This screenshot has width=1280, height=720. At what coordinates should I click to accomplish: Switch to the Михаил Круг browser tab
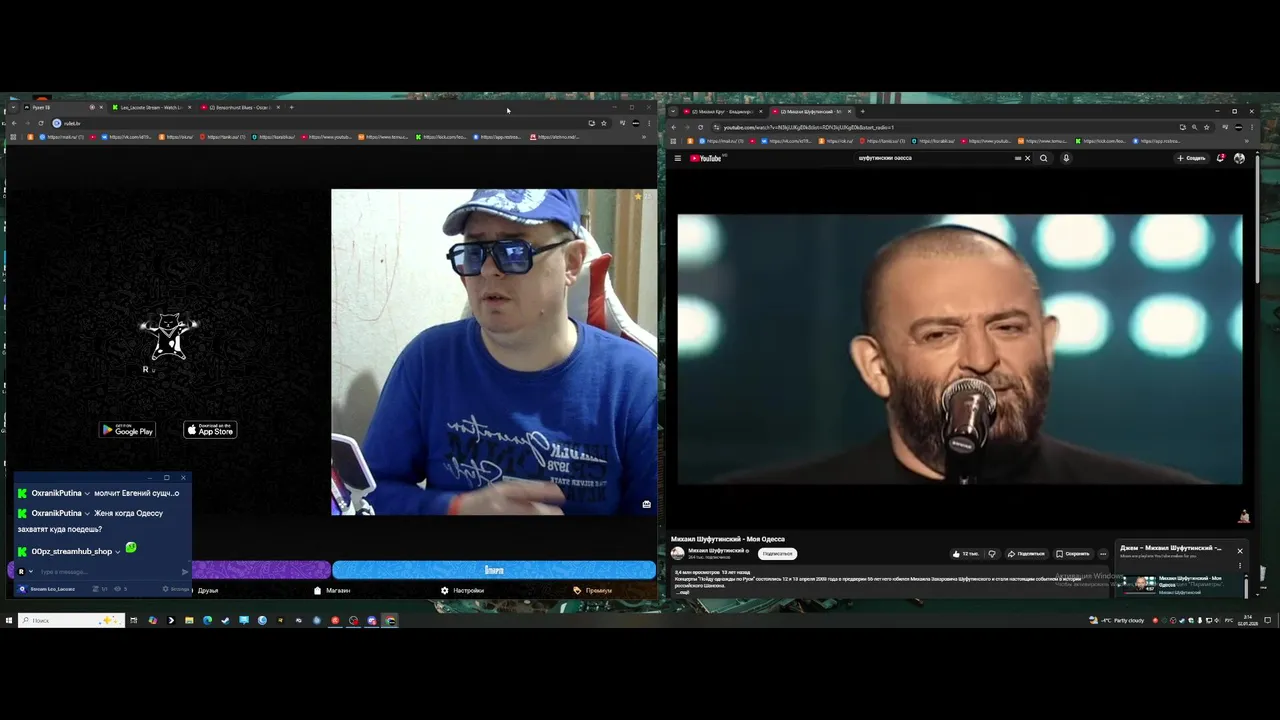722,111
